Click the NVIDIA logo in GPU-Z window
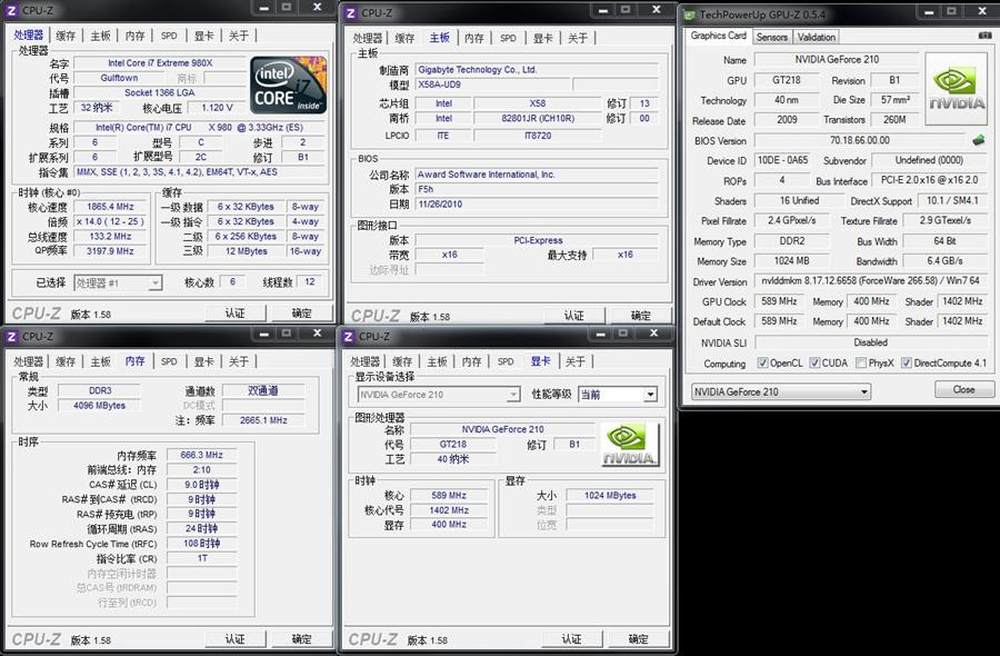Viewport: 1000px width, 656px height. 955,88
